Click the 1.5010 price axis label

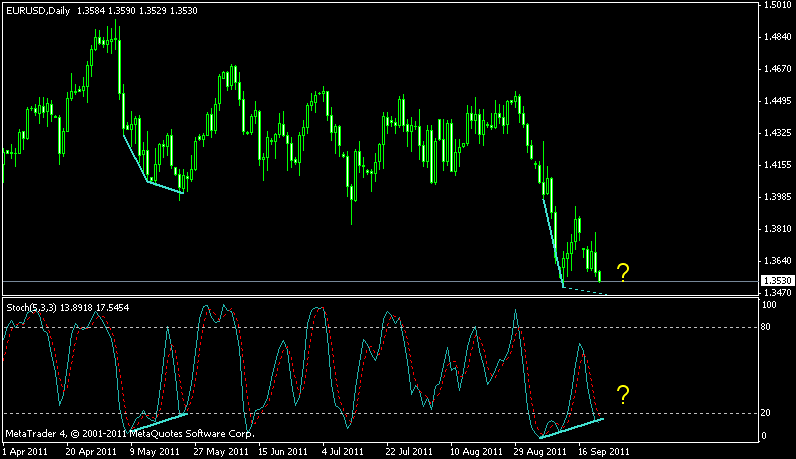(778, 5)
